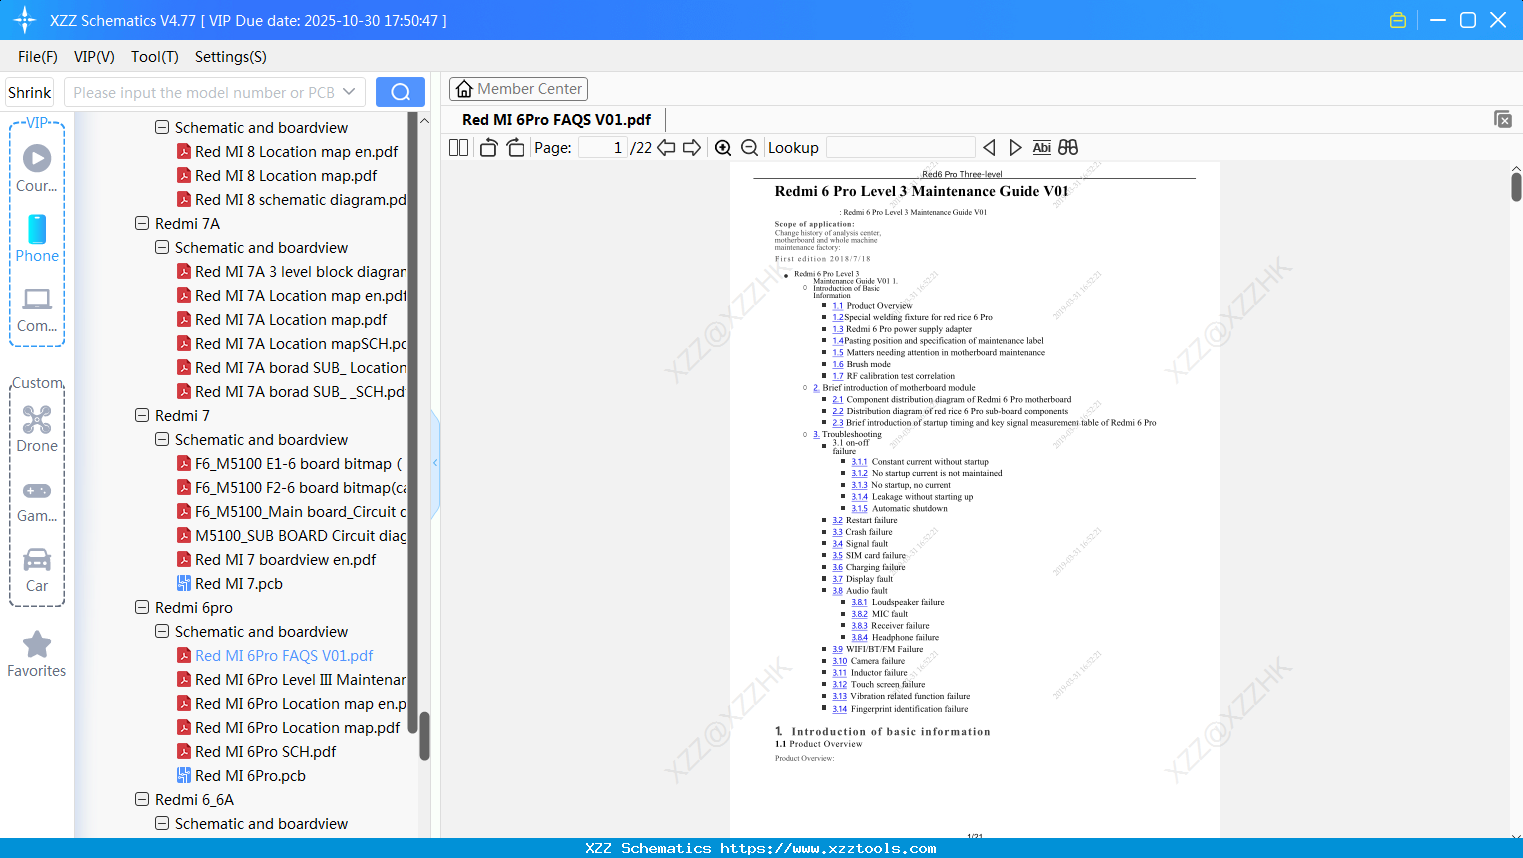Open the Car category in sidebar
Image resolution: width=1523 pixels, height=858 pixels.
[37, 570]
